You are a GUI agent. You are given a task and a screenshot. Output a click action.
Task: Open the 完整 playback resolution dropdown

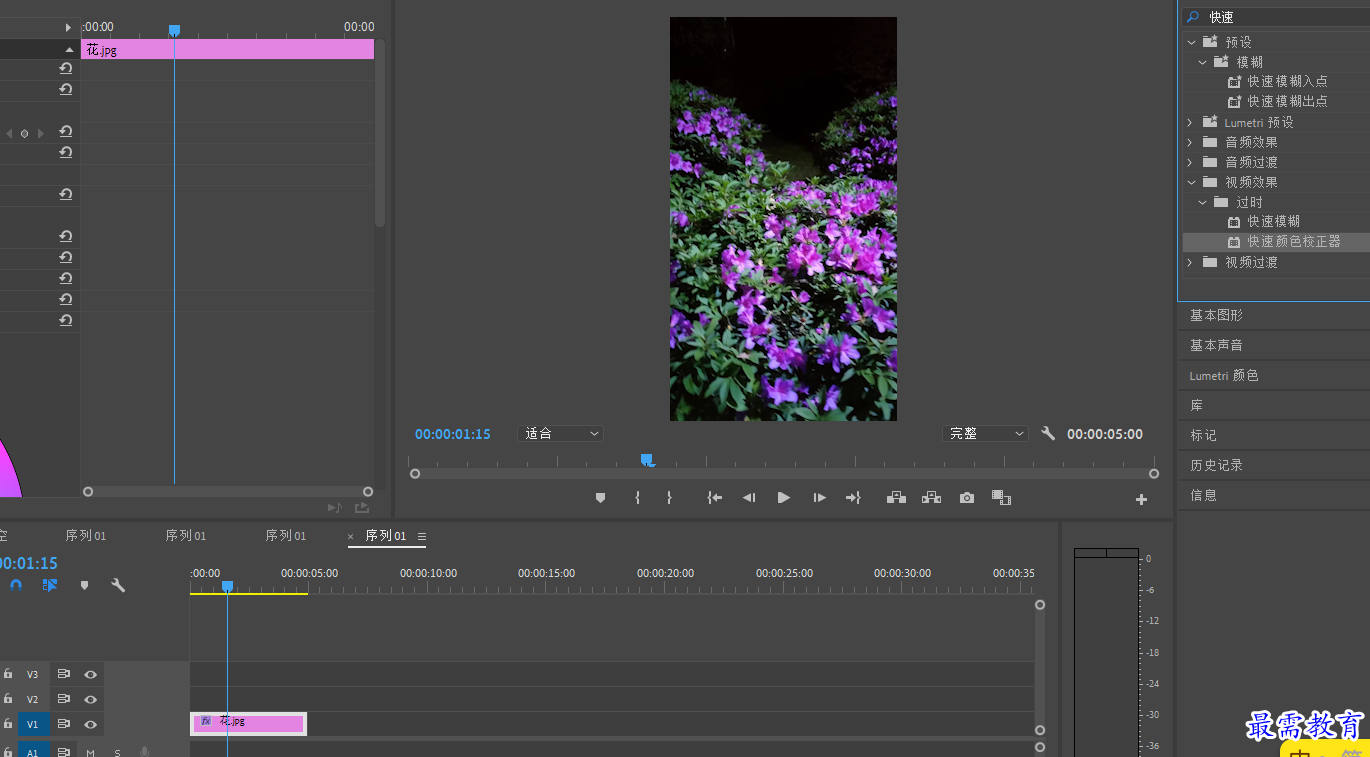tap(985, 434)
